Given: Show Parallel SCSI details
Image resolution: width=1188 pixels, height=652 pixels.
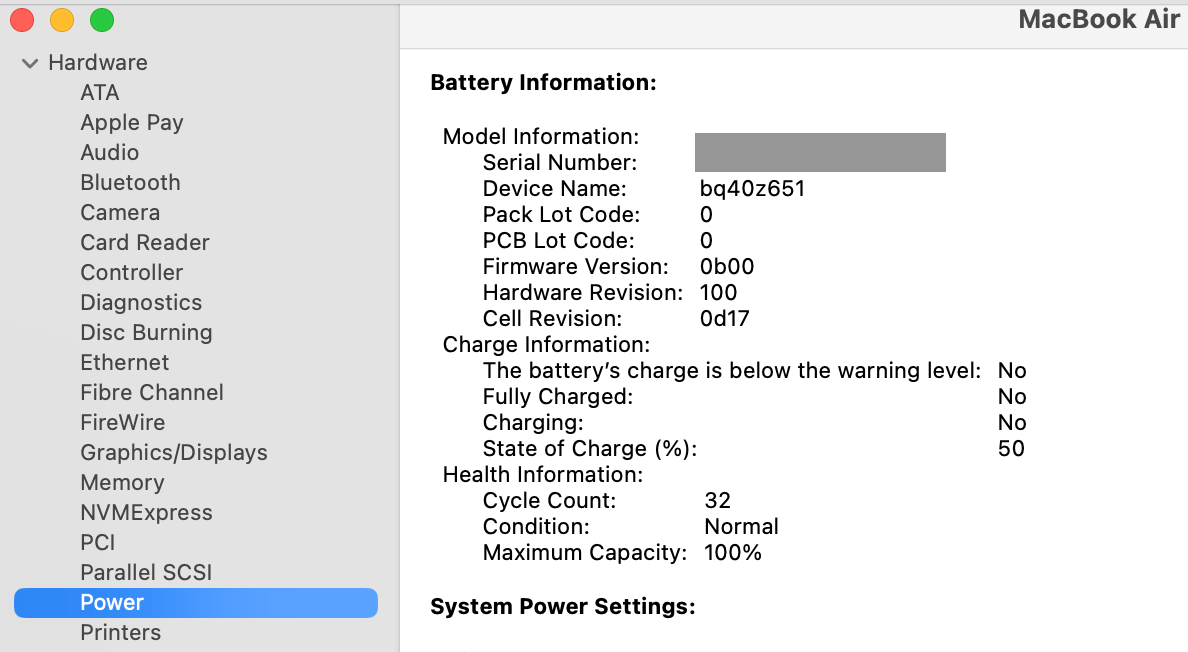Looking at the screenshot, I should (x=146, y=572).
